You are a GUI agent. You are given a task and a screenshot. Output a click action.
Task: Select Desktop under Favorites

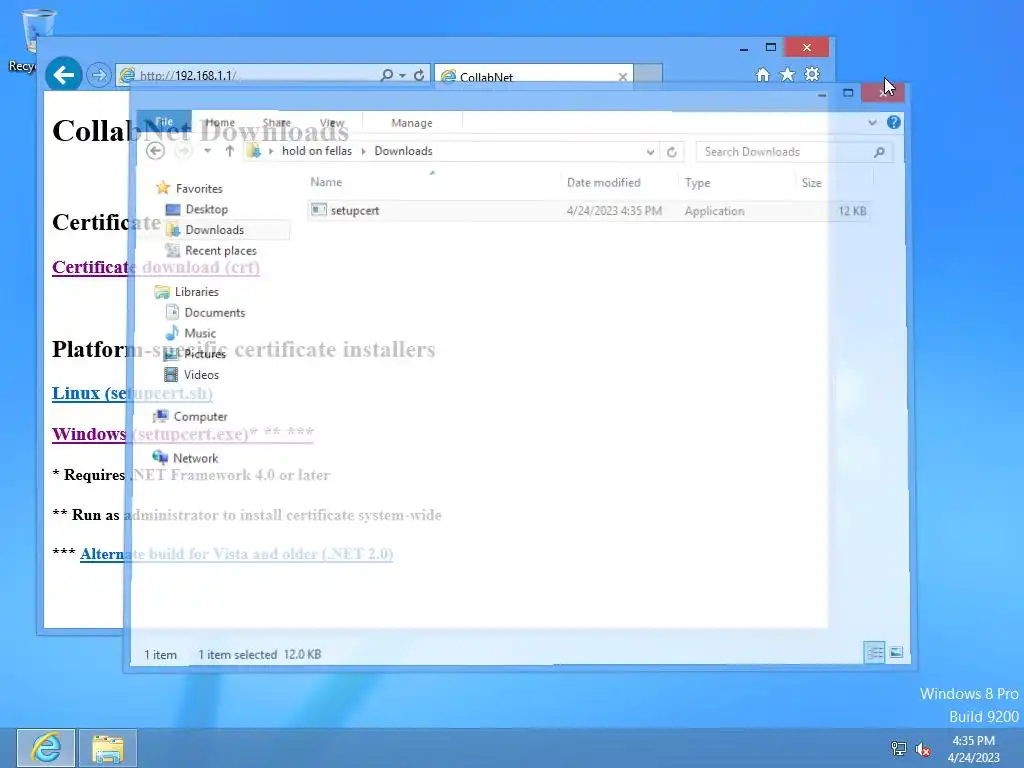(197, 209)
